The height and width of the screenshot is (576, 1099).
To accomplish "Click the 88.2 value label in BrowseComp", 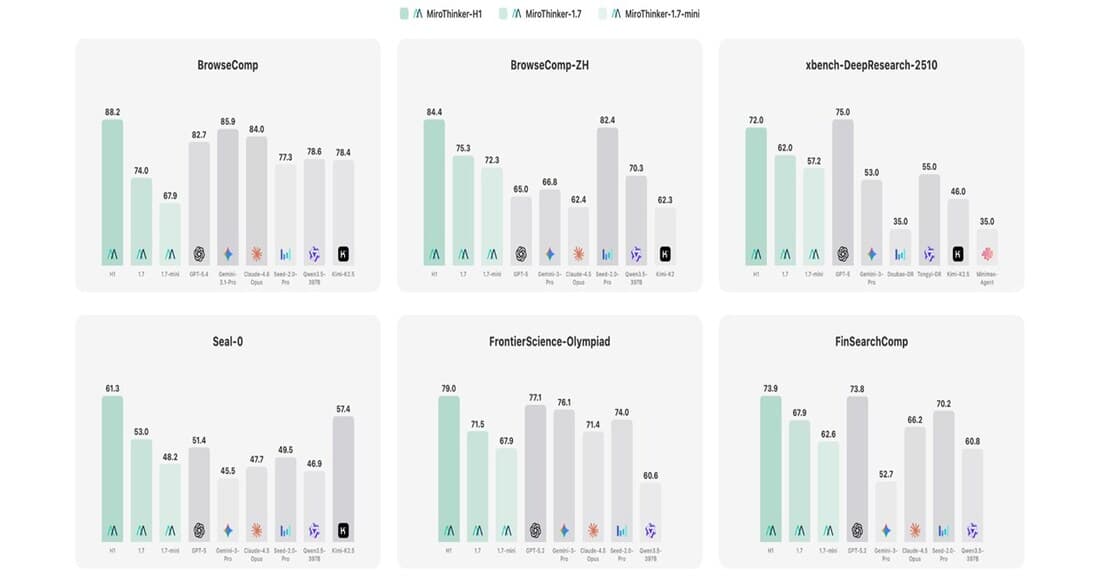I will point(112,112).
